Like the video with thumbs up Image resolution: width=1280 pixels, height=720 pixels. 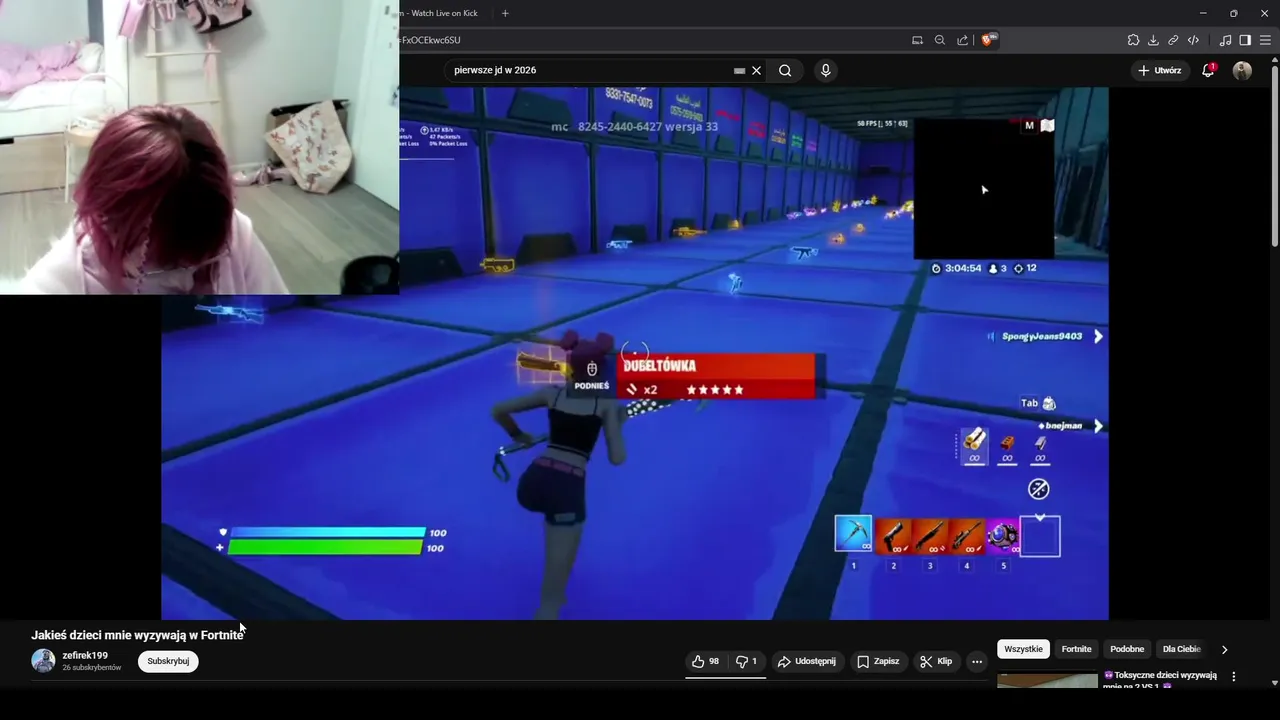(x=705, y=661)
